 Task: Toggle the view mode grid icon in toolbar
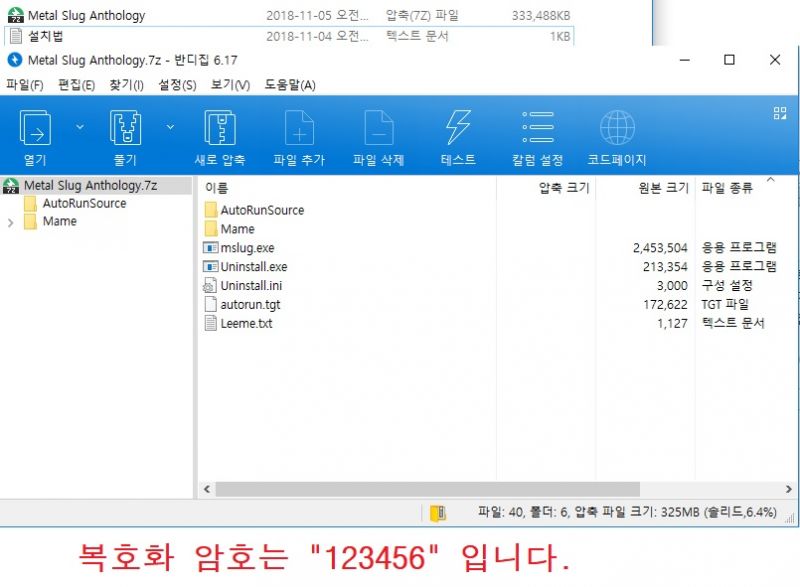tap(780, 113)
